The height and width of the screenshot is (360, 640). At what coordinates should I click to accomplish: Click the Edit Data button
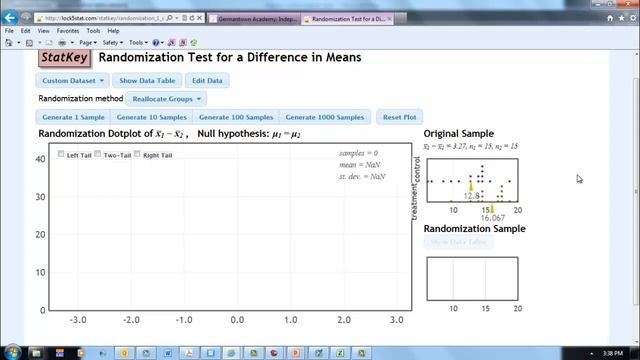[207, 81]
